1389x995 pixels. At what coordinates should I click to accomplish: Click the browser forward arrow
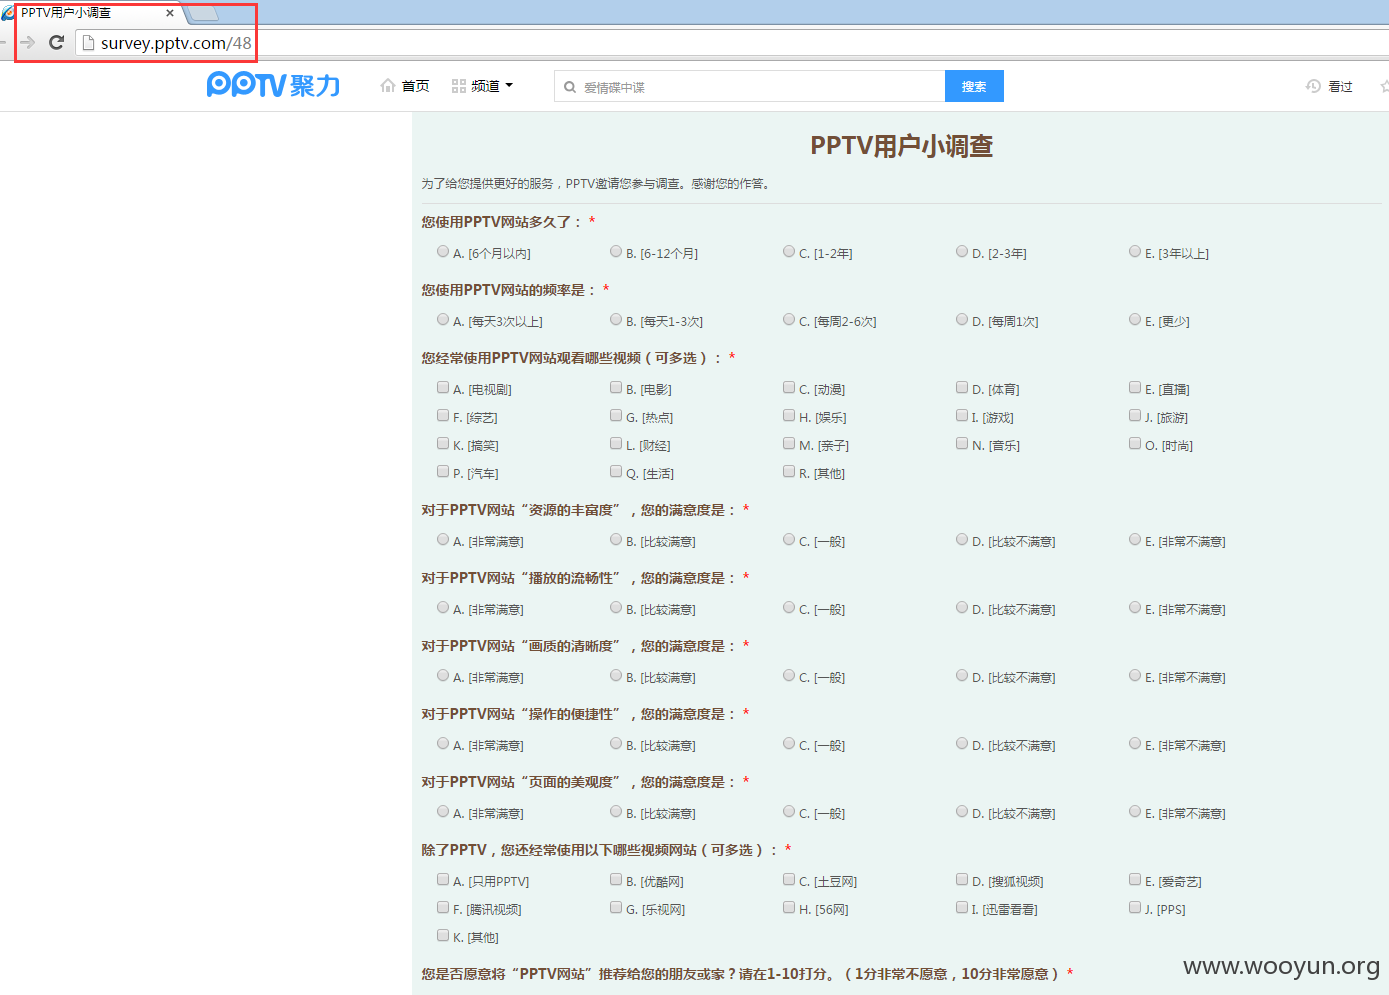coord(27,42)
